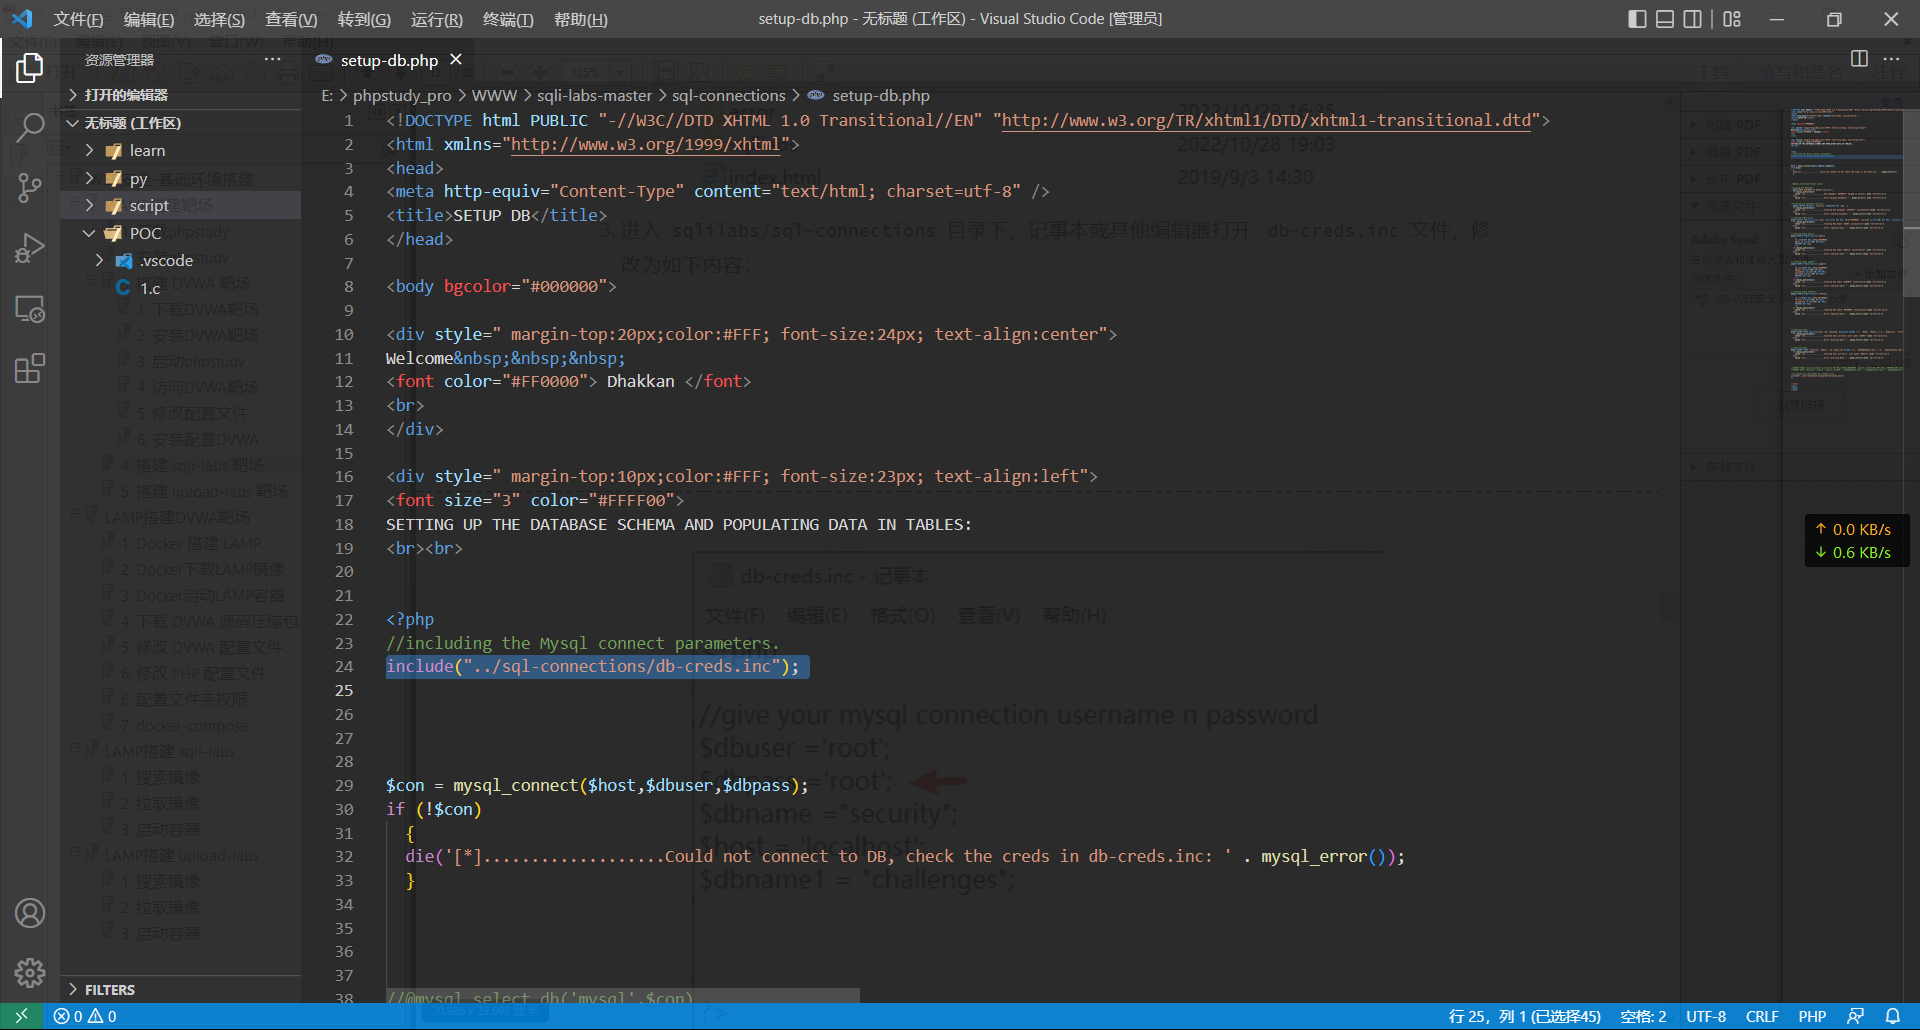This screenshot has height=1030, width=1920.
Task: Click the VS Code logo icon
Action: [x=22, y=19]
